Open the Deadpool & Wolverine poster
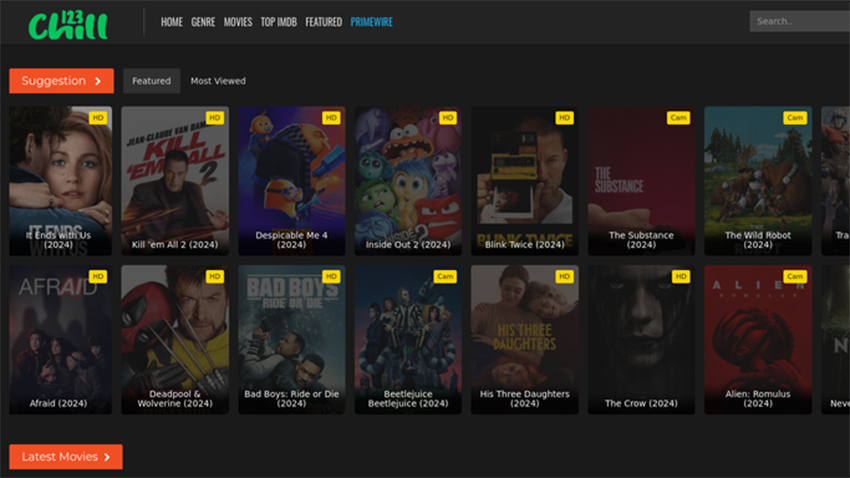 click(175, 339)
